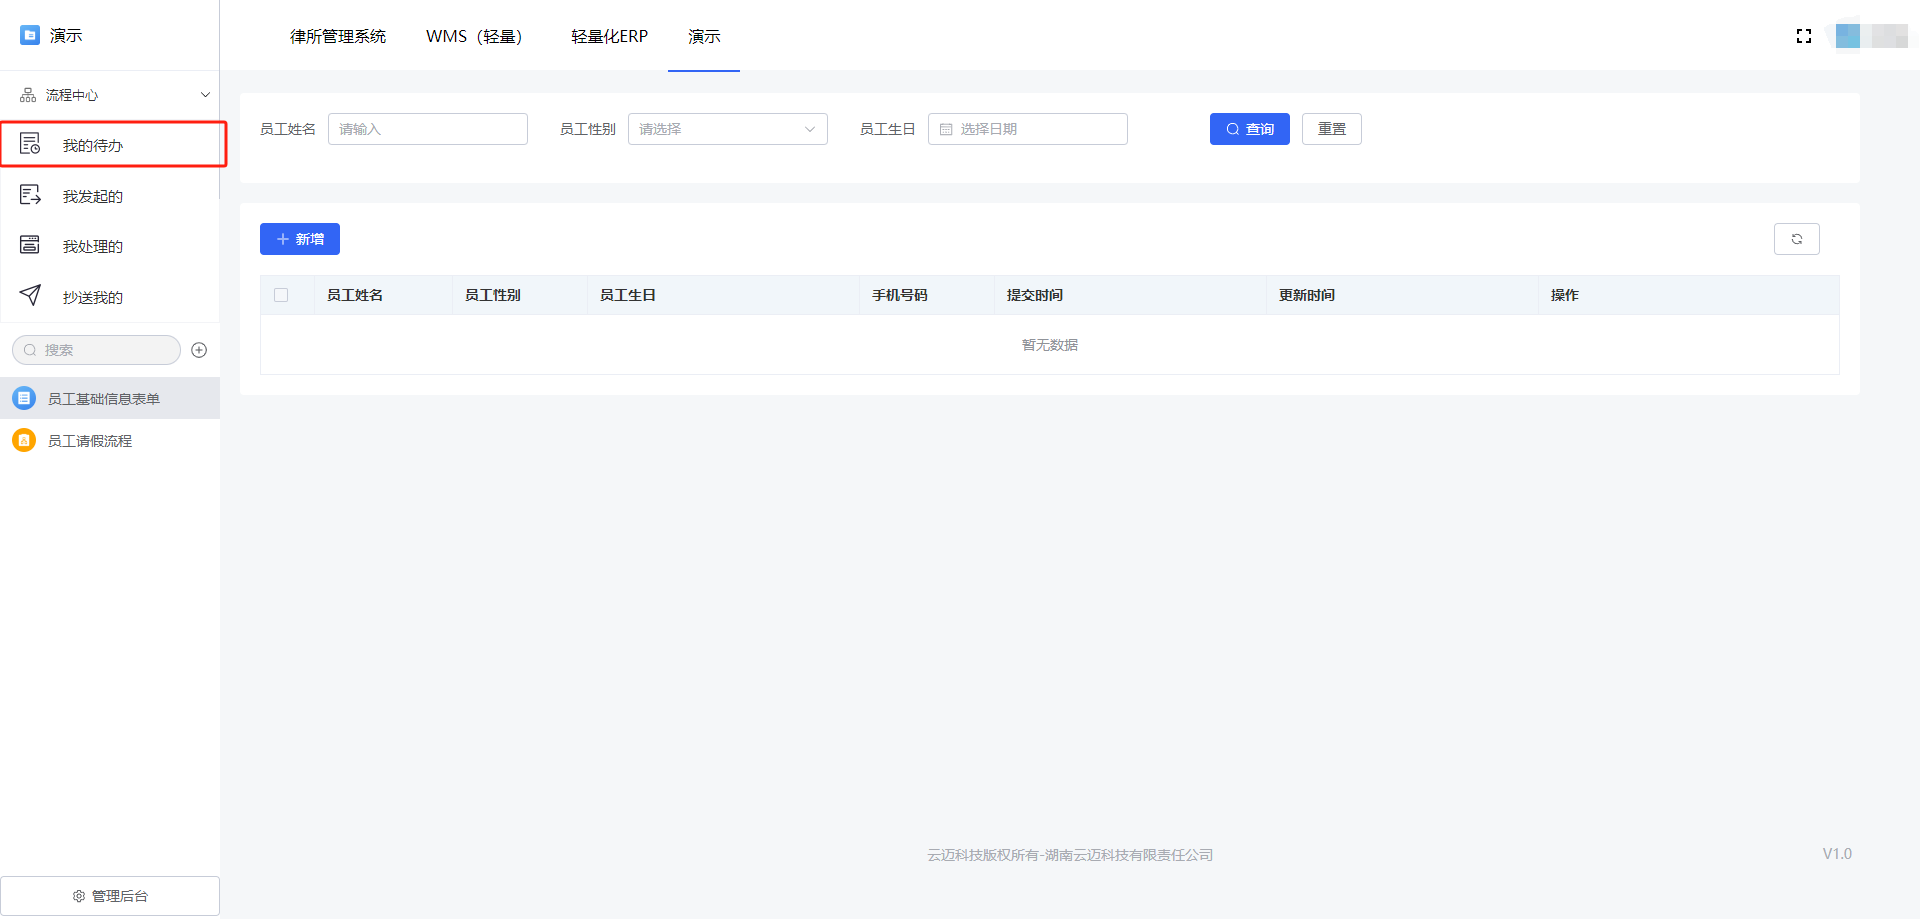Click the refresh icon above the table
Viewport: 1920px width, 919px height.
(x=1796, y=239)
